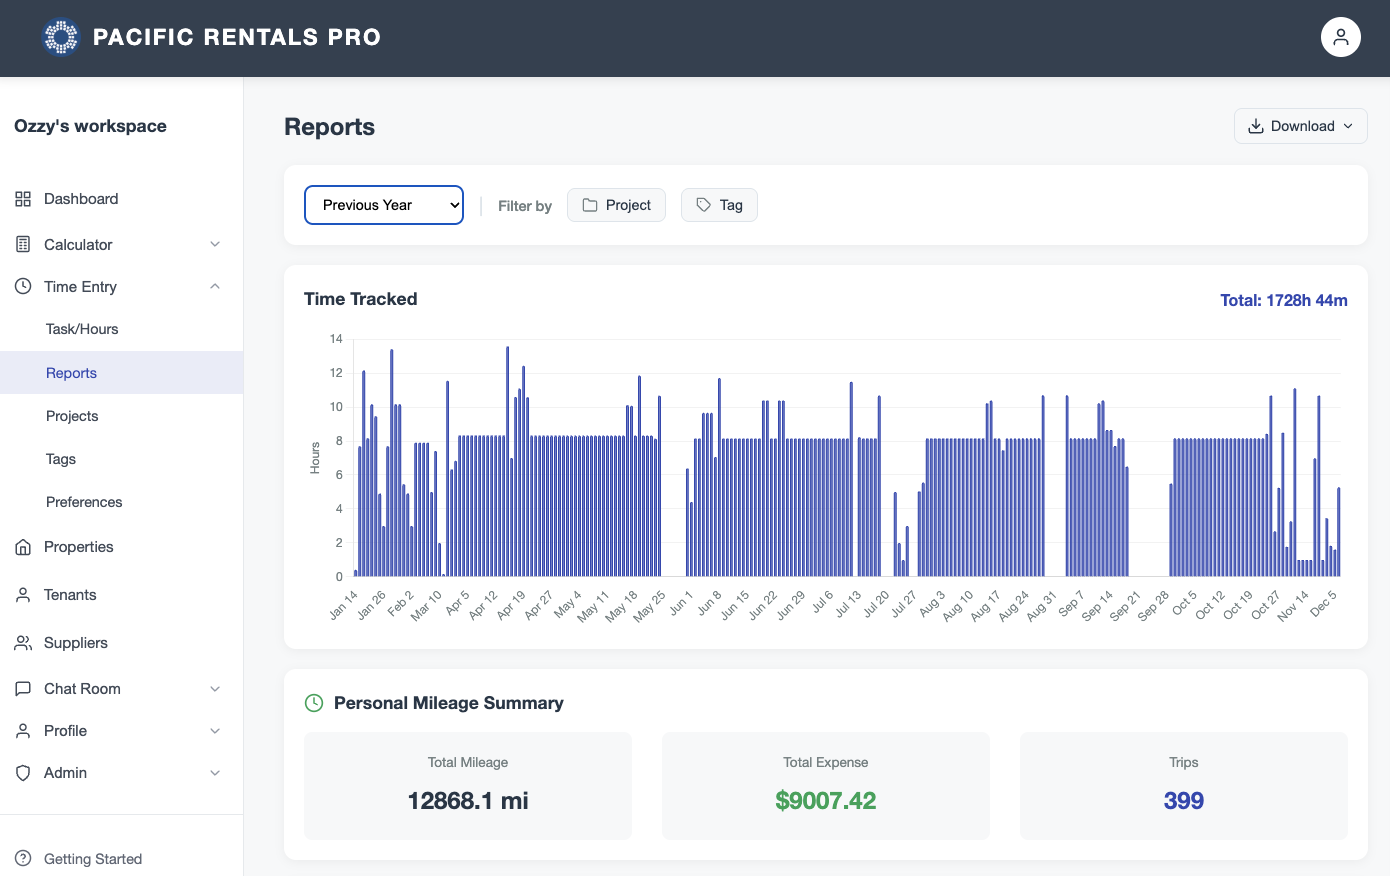Expand the Admin sidebar section
The height and width of the screenshot is (876, 1390).
click(214, 773)
